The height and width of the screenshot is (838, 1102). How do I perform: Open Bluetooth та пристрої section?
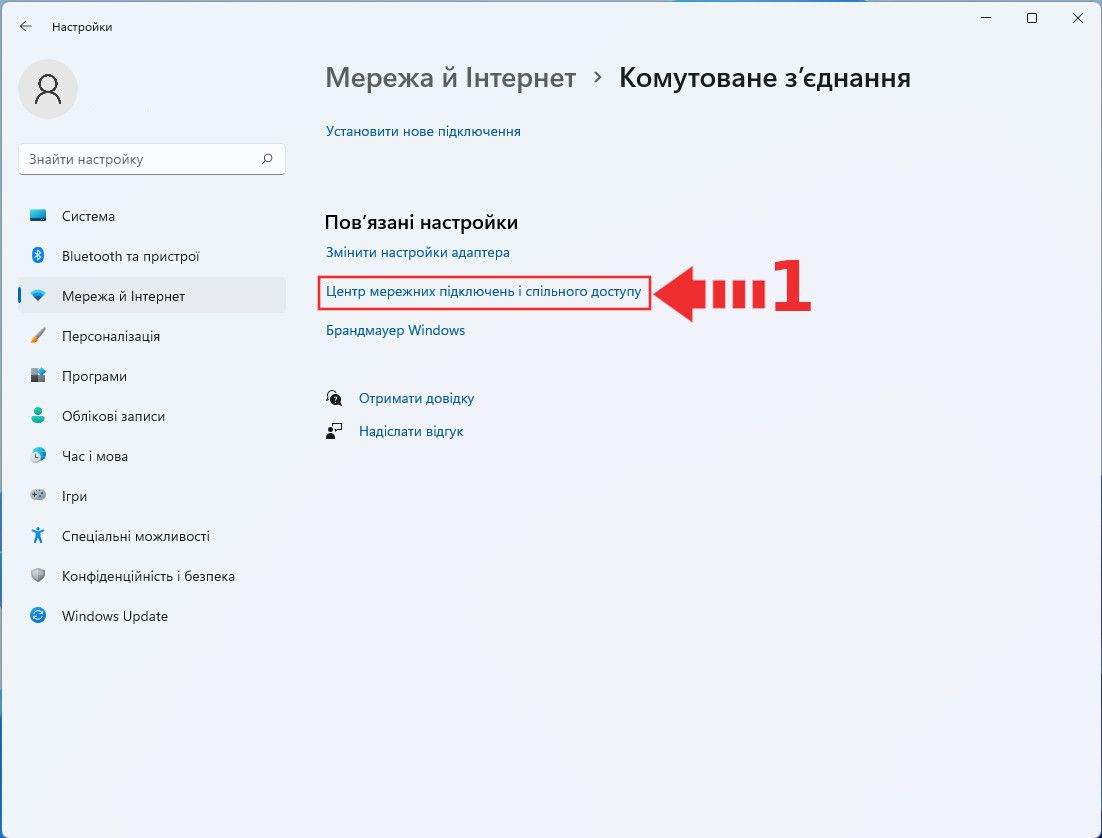tap(152, 256)
